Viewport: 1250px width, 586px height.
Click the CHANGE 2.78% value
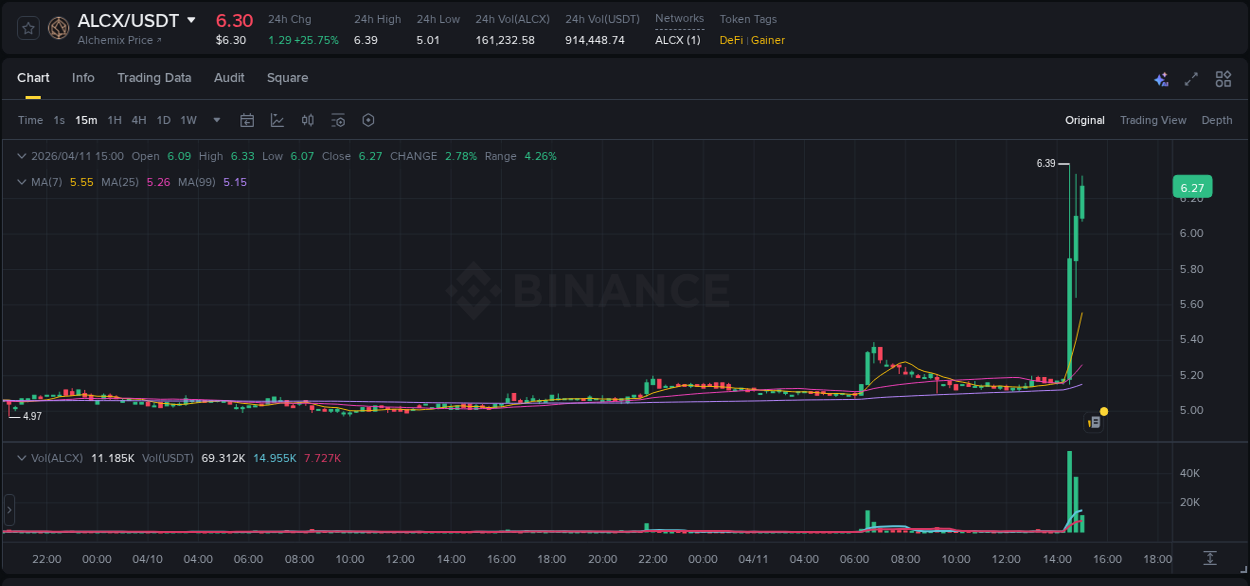tap(461, 156)
